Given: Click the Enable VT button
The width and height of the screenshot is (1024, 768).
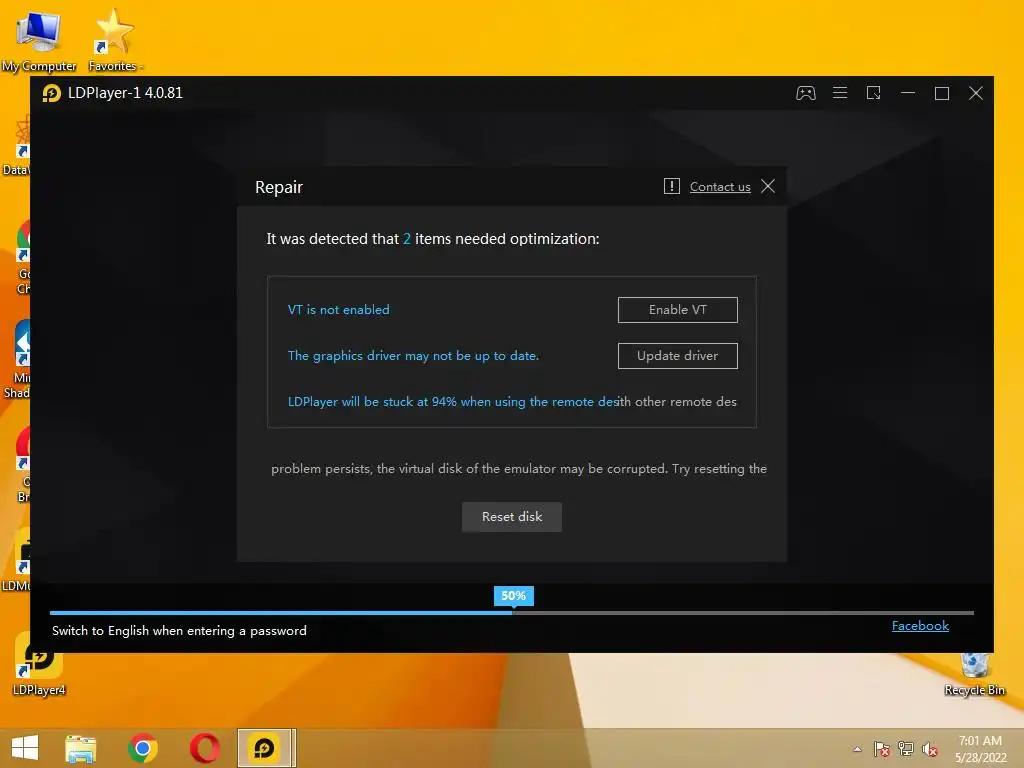Looking at the screenshot, I should [x=677, y=310].
